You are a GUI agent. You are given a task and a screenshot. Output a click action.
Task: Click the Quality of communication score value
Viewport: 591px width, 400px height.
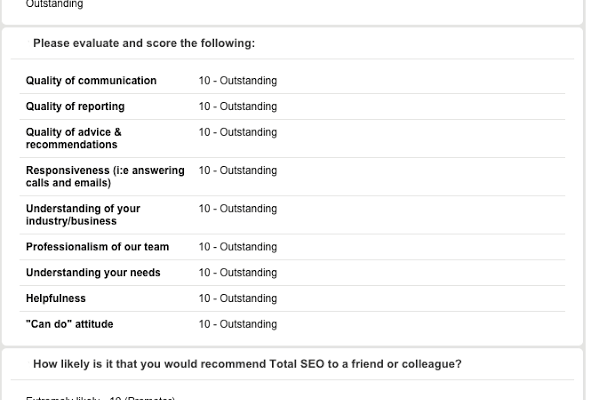[x=238, y=81]
